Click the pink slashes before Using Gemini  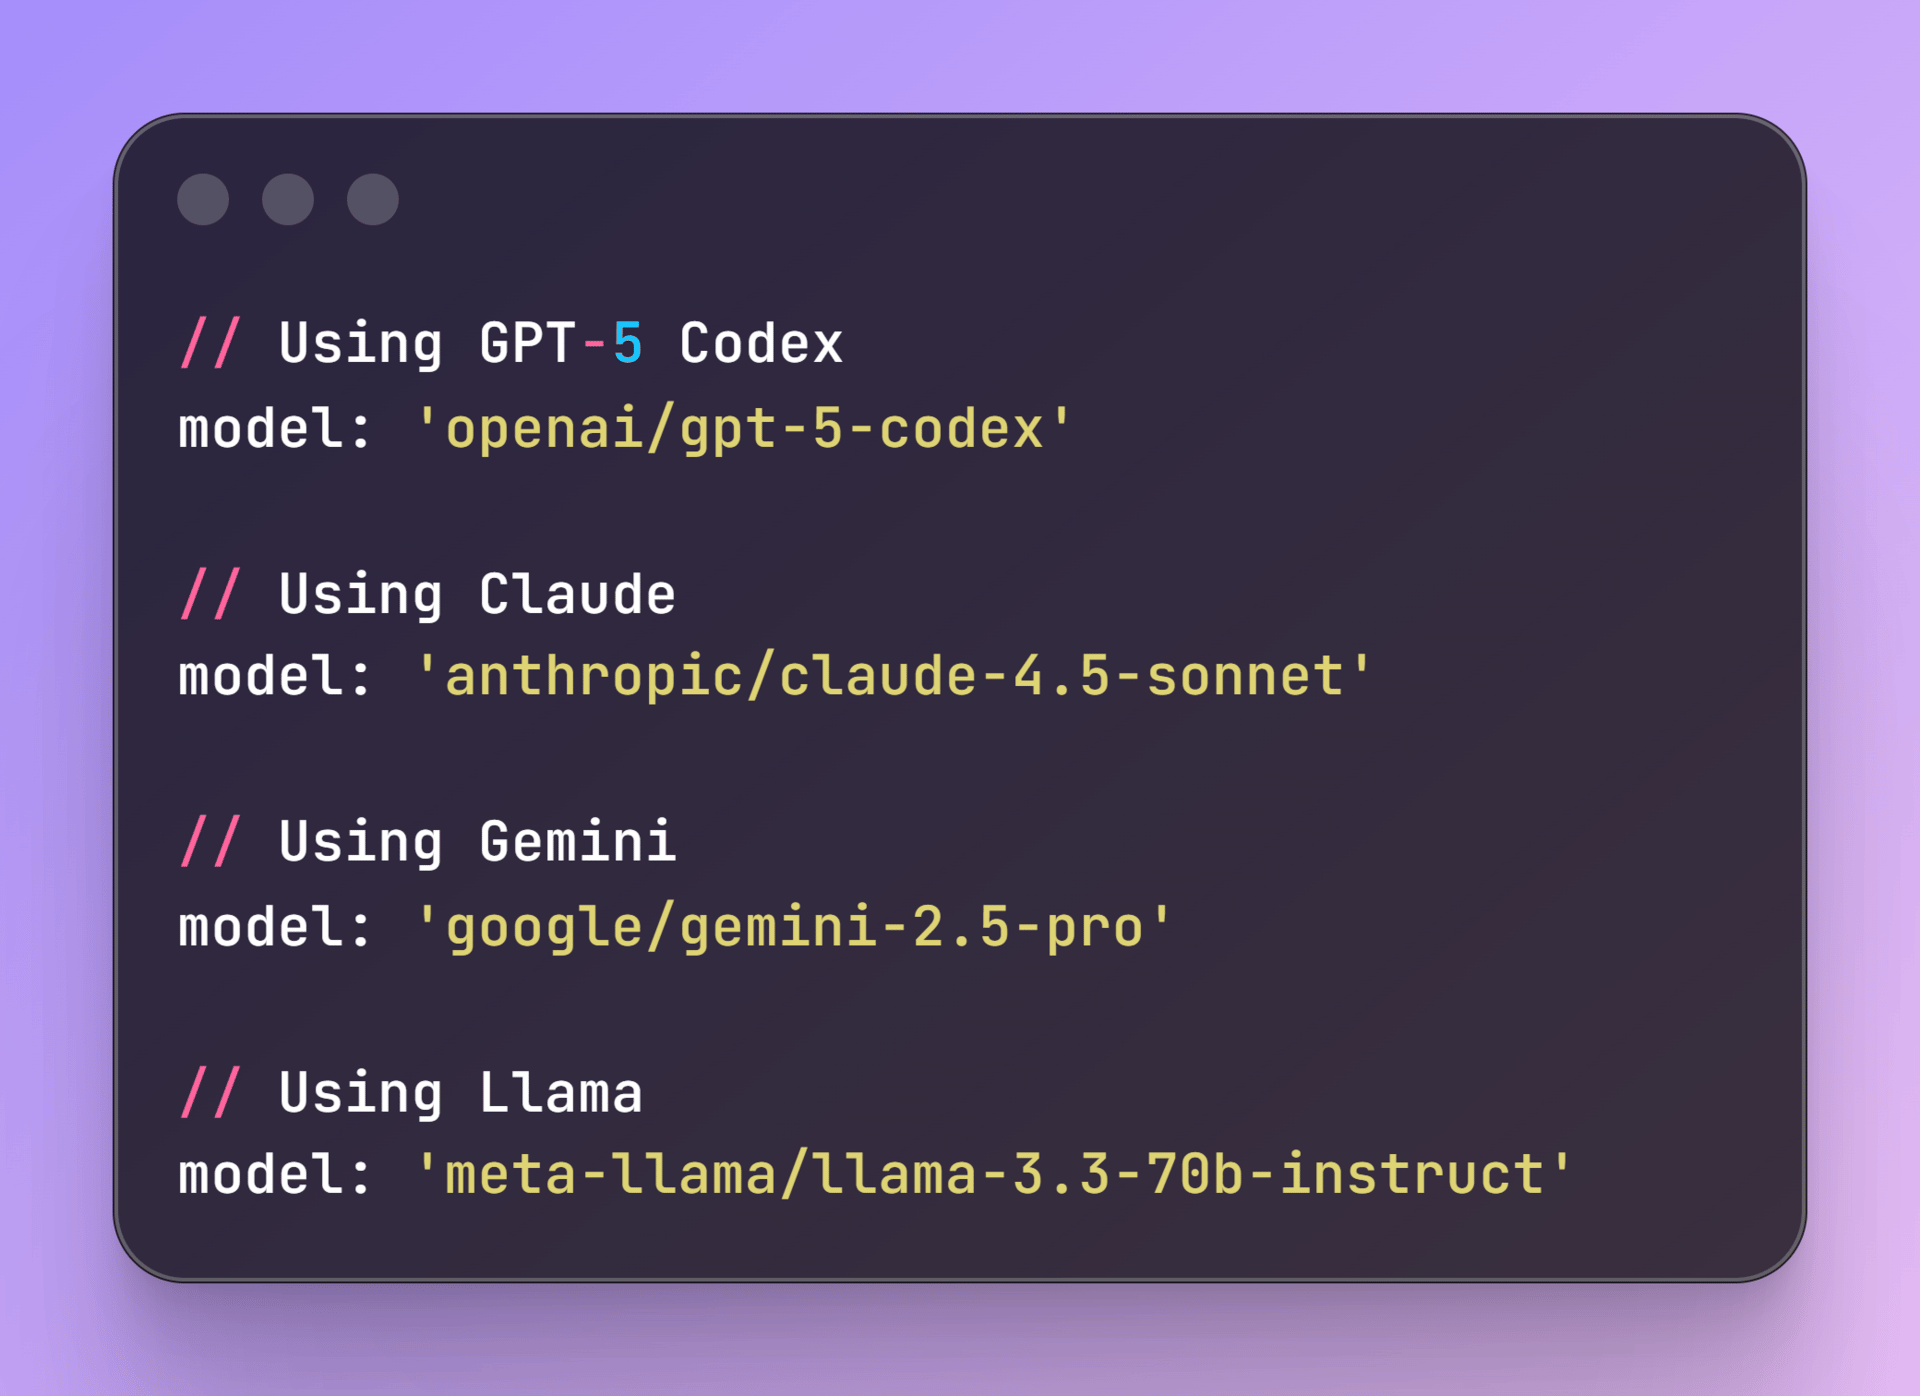pyautogui.click(x=210, y=842)
